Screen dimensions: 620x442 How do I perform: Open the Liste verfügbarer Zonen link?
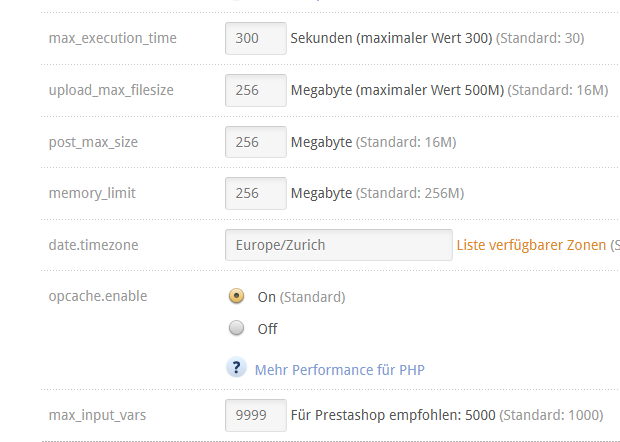point(531,245)
